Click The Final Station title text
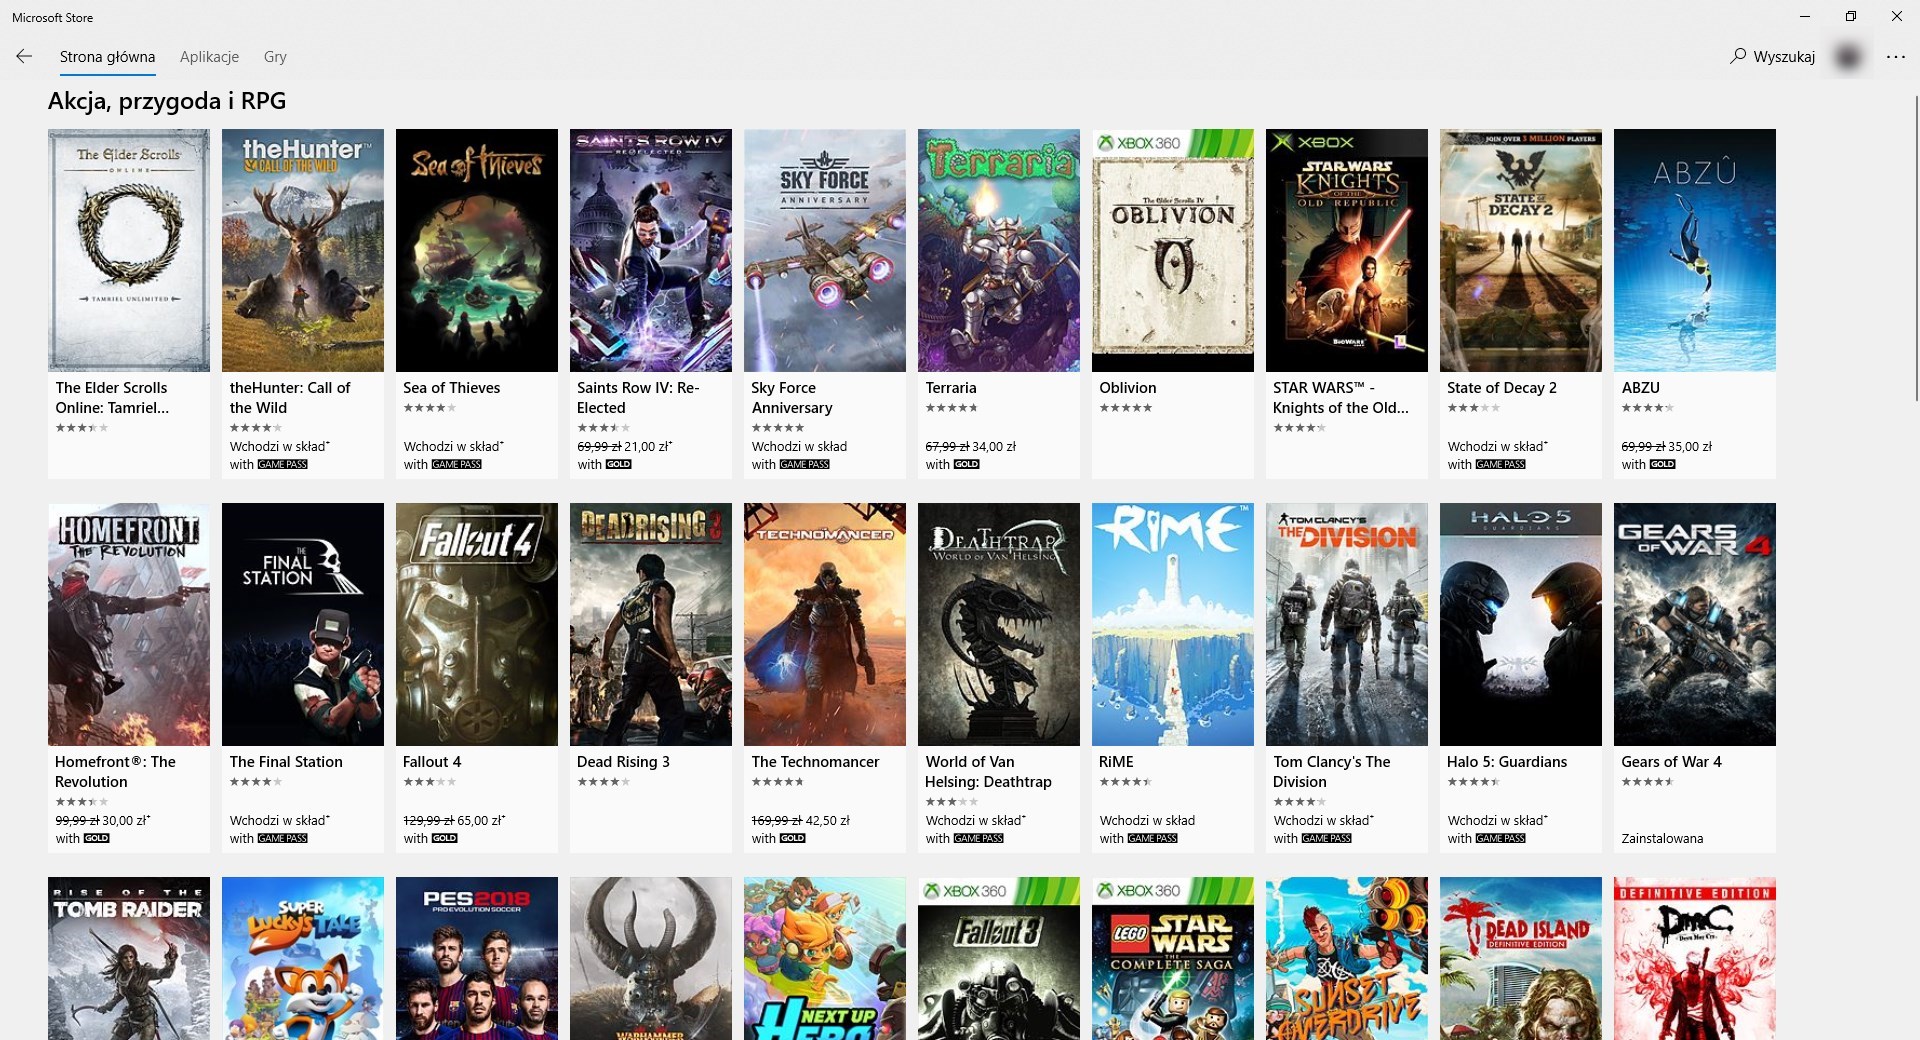The width and height of the screenshot is (1920, 1040). pyautogui.click(x=286, y=761)
